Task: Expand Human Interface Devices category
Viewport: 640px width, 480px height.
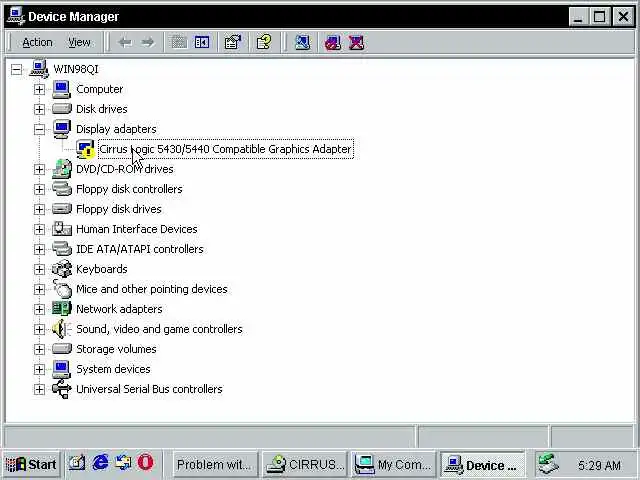Action: pos(39,229)
